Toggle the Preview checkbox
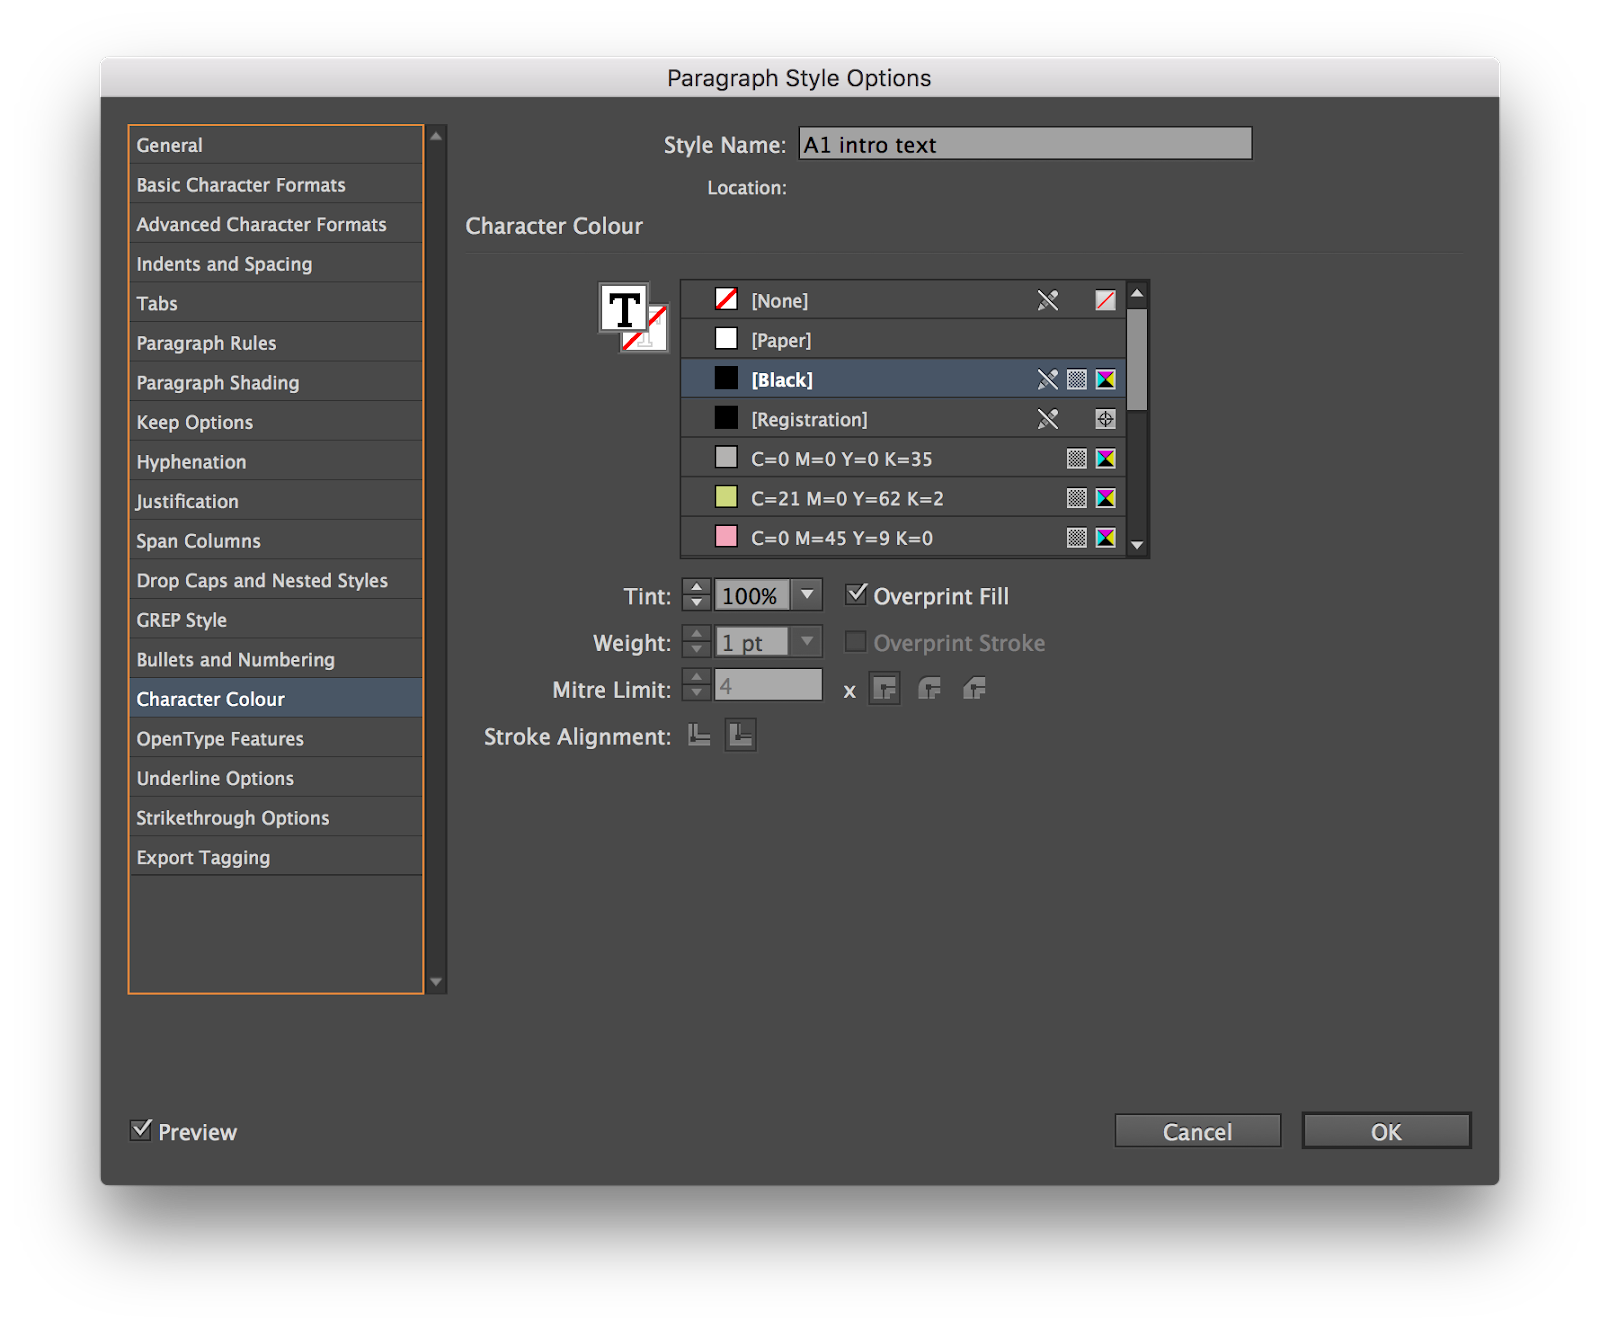Screen dimensions: 1600x1329 pos(141,1130)
